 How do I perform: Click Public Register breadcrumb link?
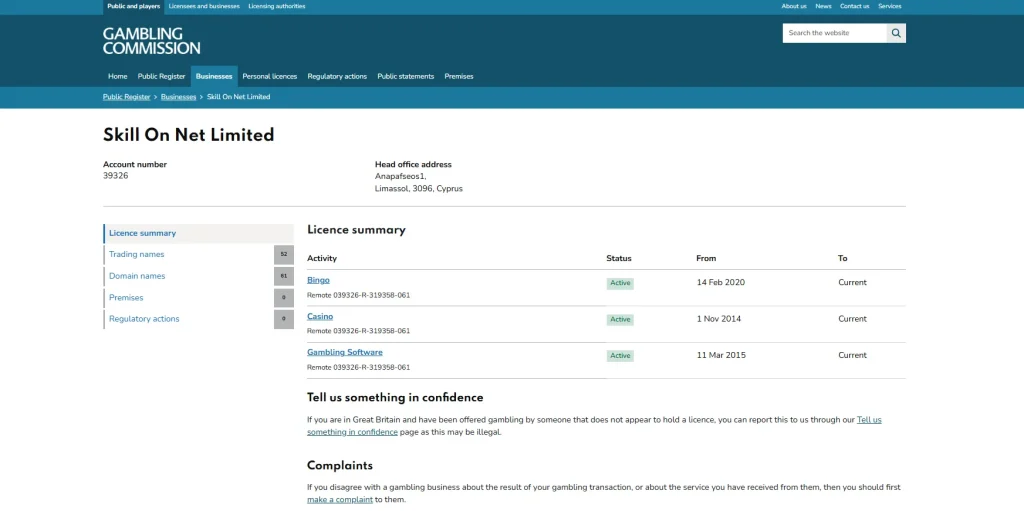pos(127,97)
